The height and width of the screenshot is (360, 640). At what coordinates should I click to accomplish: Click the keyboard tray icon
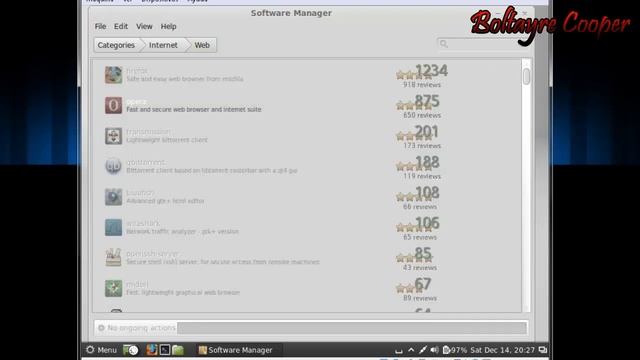399,351
